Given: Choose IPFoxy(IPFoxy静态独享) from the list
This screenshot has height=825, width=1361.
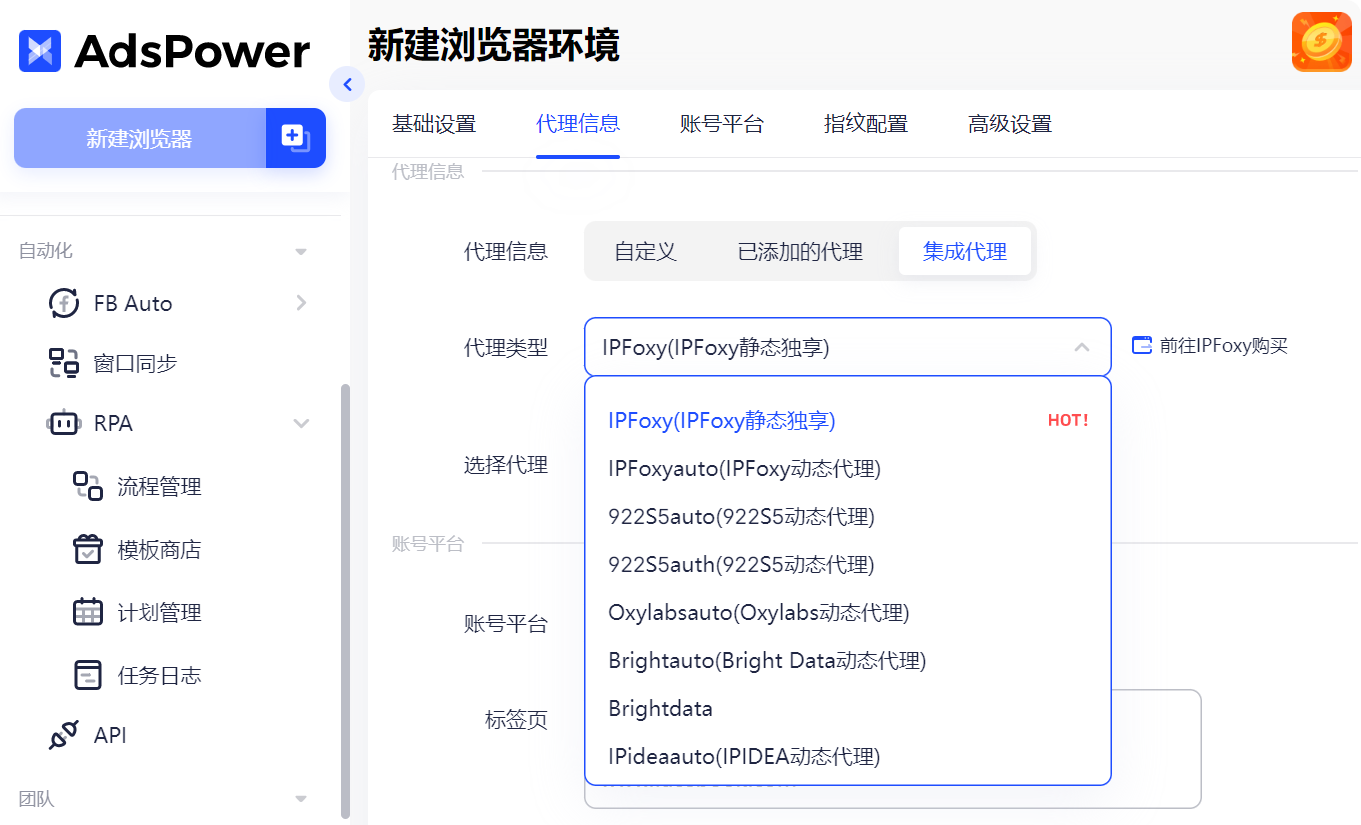Looking at the screenshot, I should point(848,421).
